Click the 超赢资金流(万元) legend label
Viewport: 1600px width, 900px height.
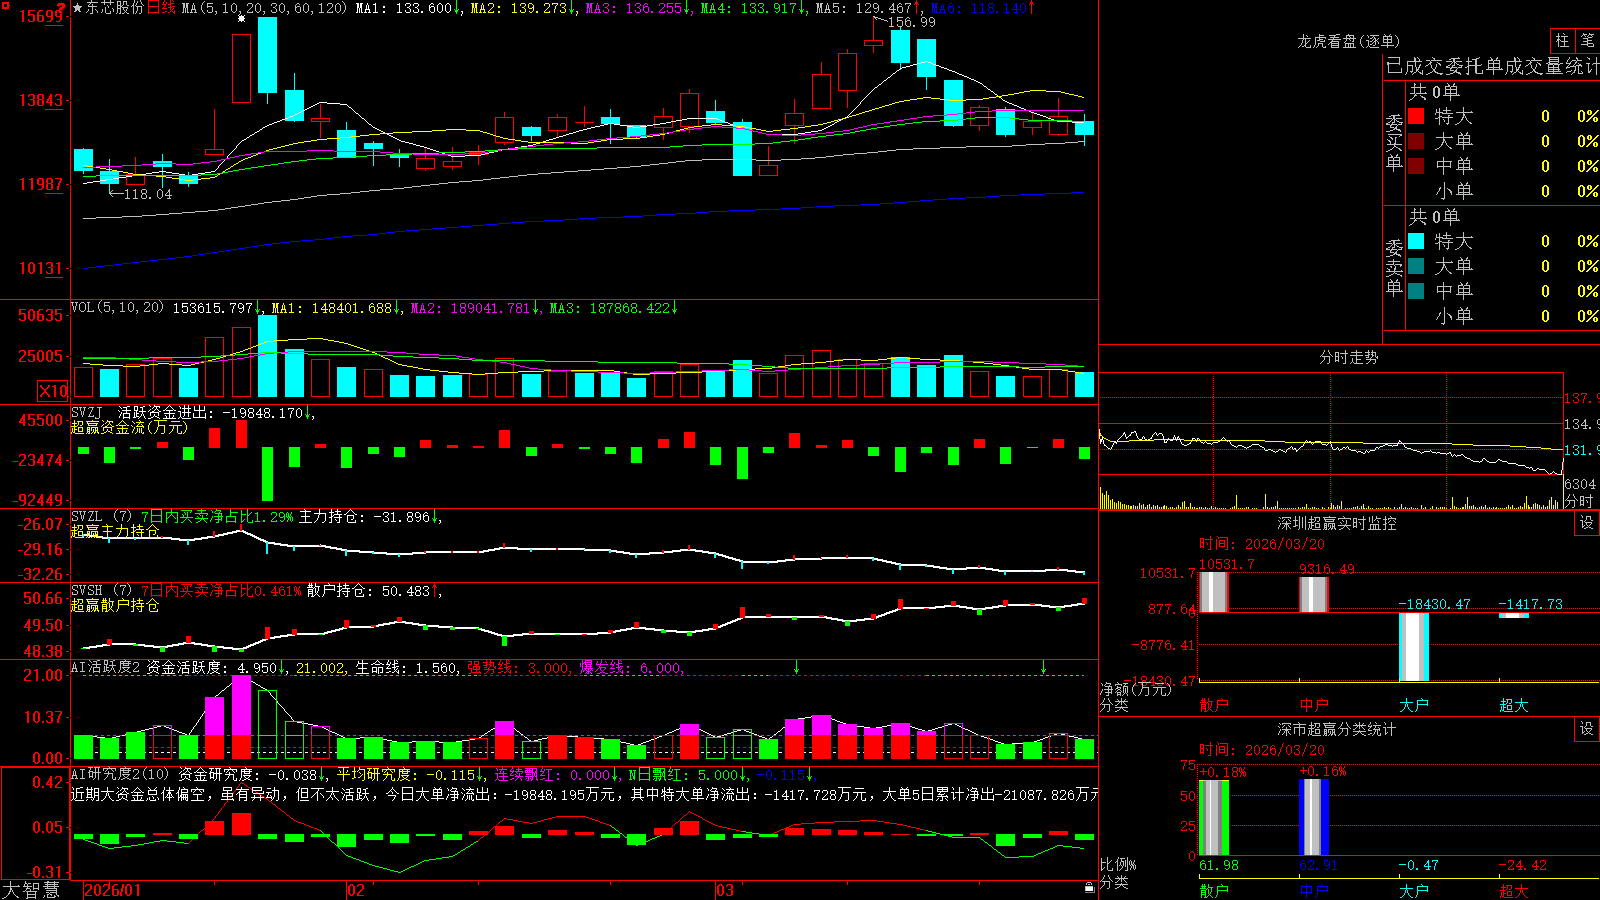tap(129, 427)
